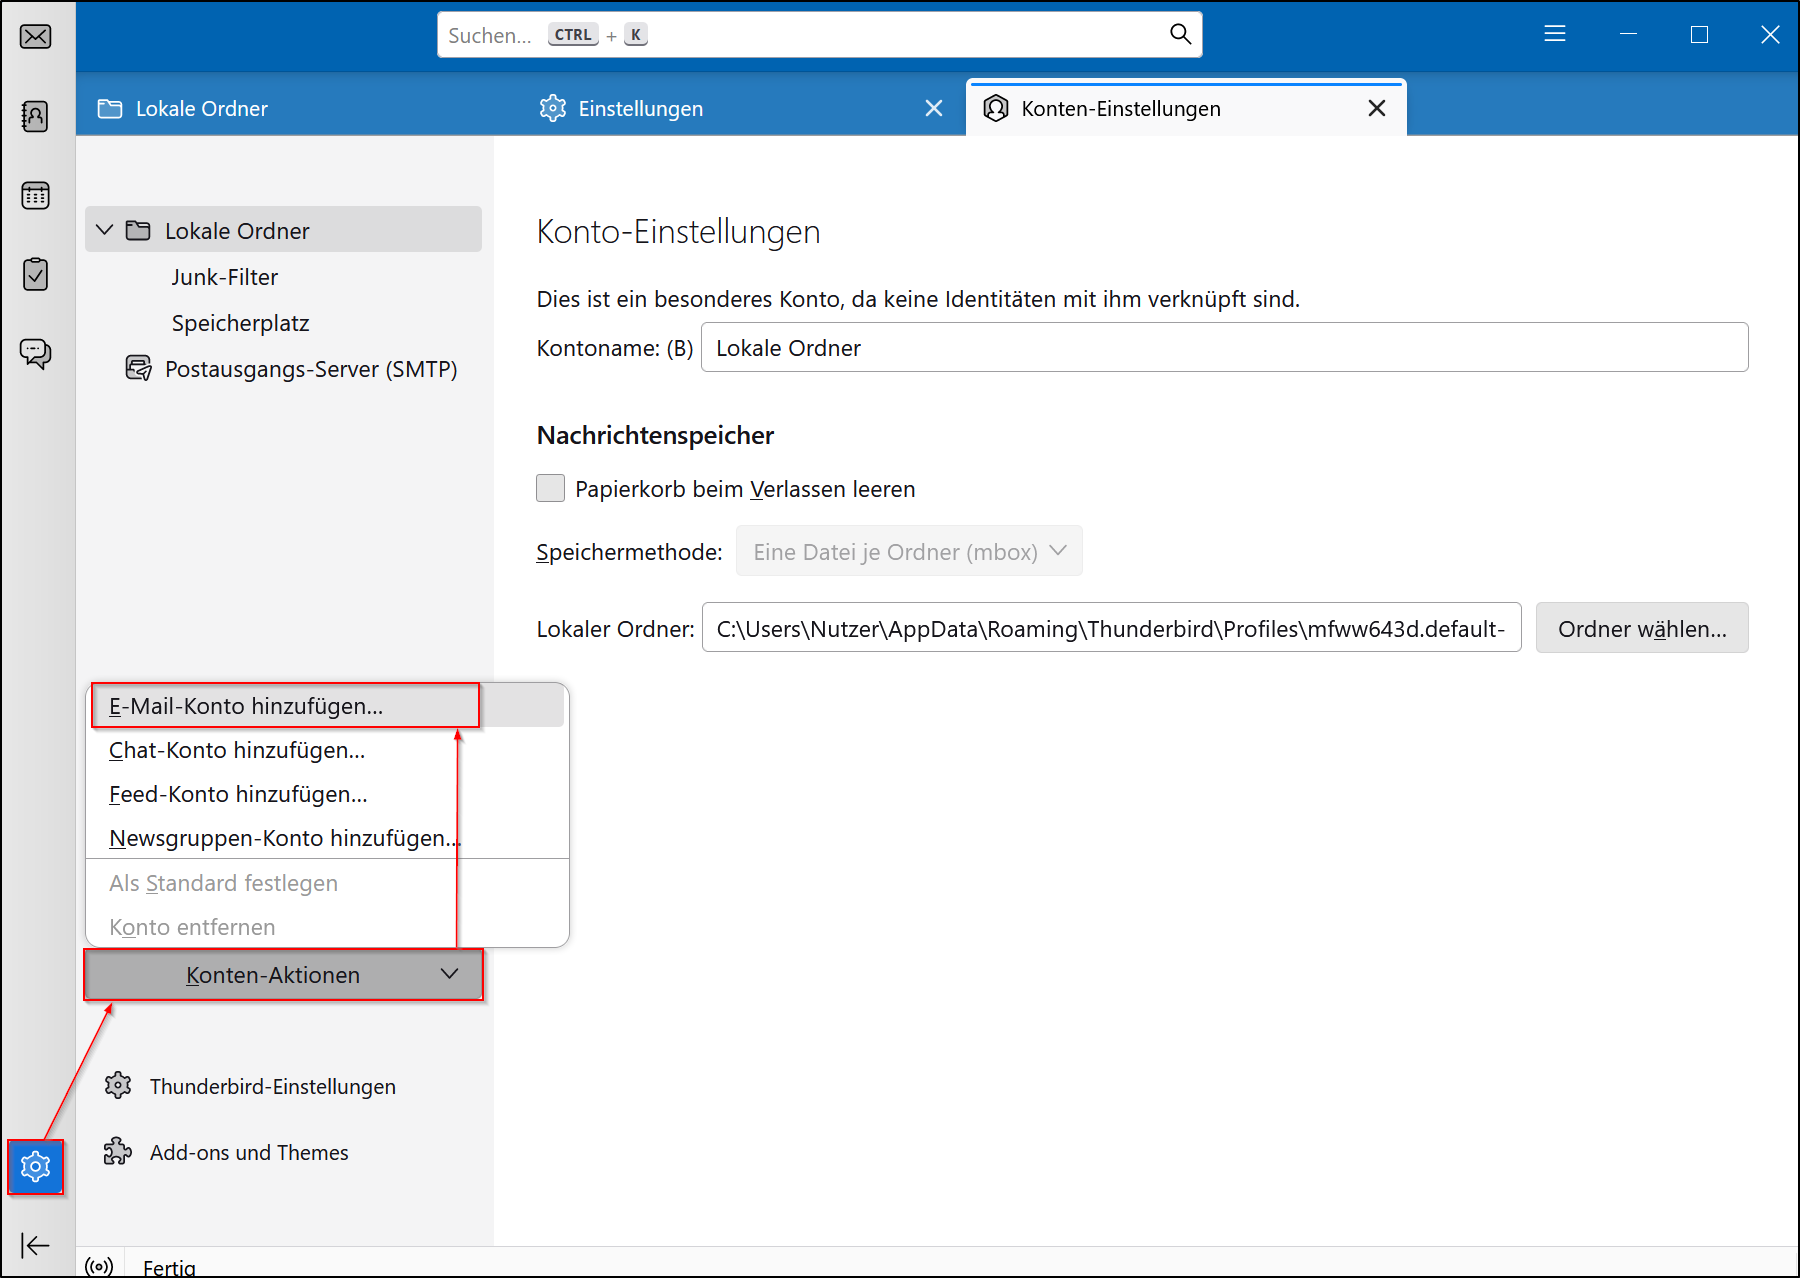Open the Chat space icon
The image size is (1800, 1278).
tap(36, 353)
